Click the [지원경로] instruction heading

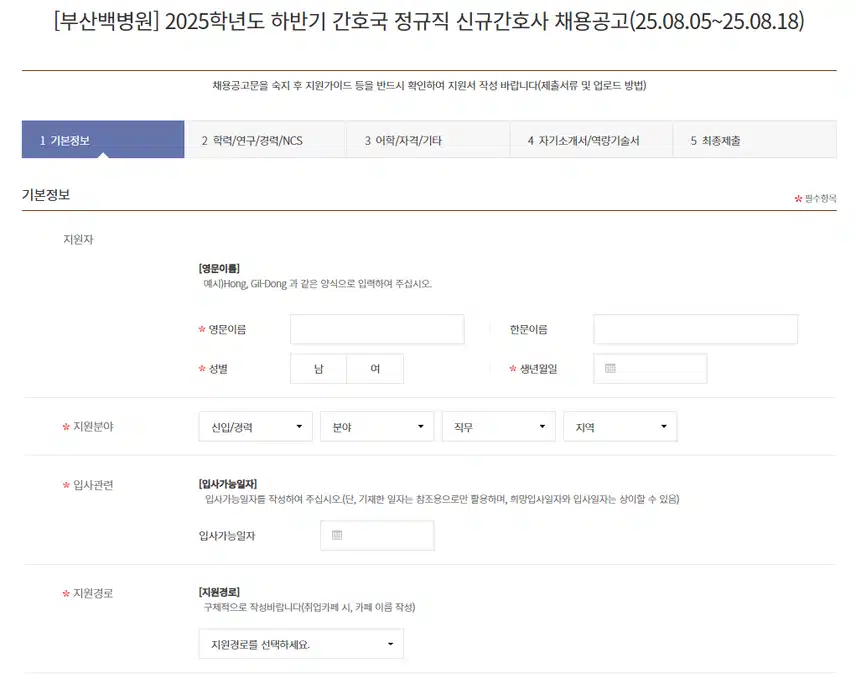click(x=219, y=592)
